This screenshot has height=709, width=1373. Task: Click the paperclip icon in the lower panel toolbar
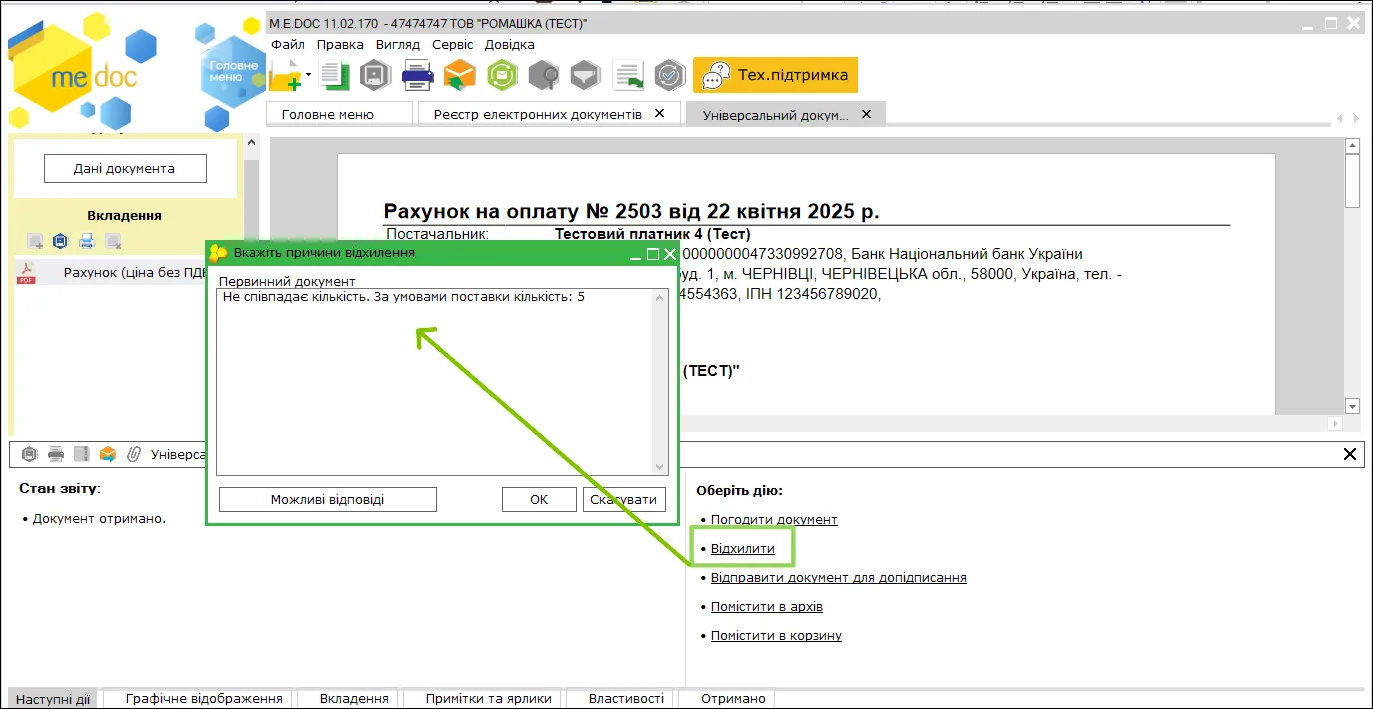134,454
